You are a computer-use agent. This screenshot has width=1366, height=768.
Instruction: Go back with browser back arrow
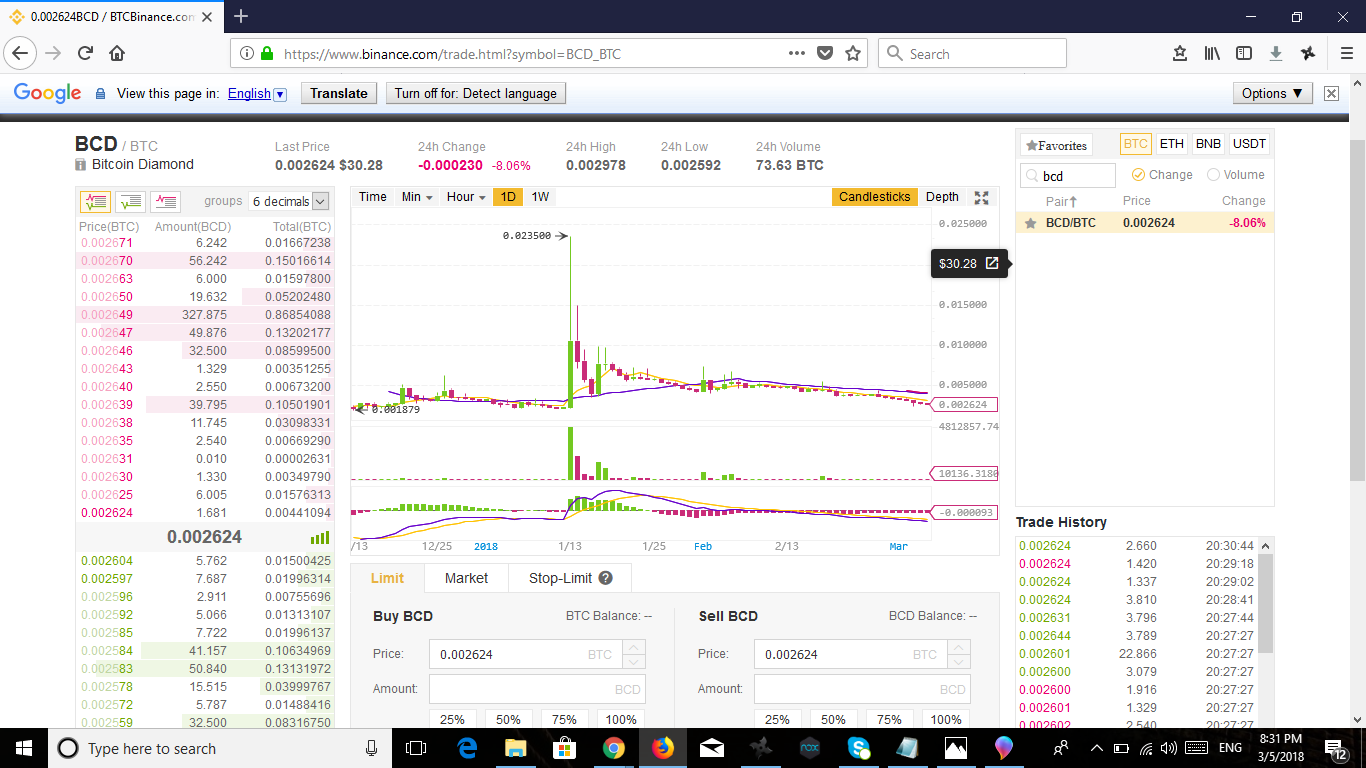click(21, 54)
